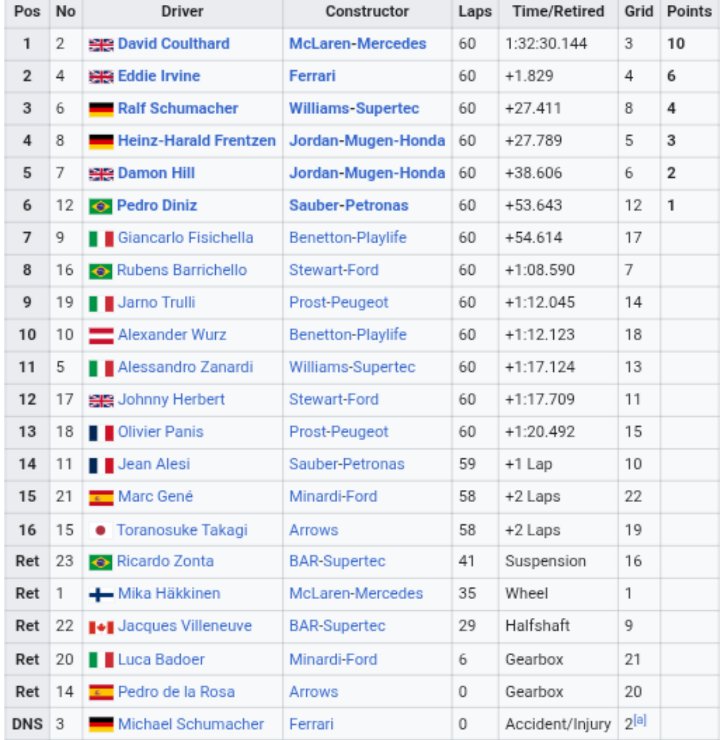Viewport: 720px width, 740px height.
Task: Click the Accident/Injury cell
Action: [558, 724]
